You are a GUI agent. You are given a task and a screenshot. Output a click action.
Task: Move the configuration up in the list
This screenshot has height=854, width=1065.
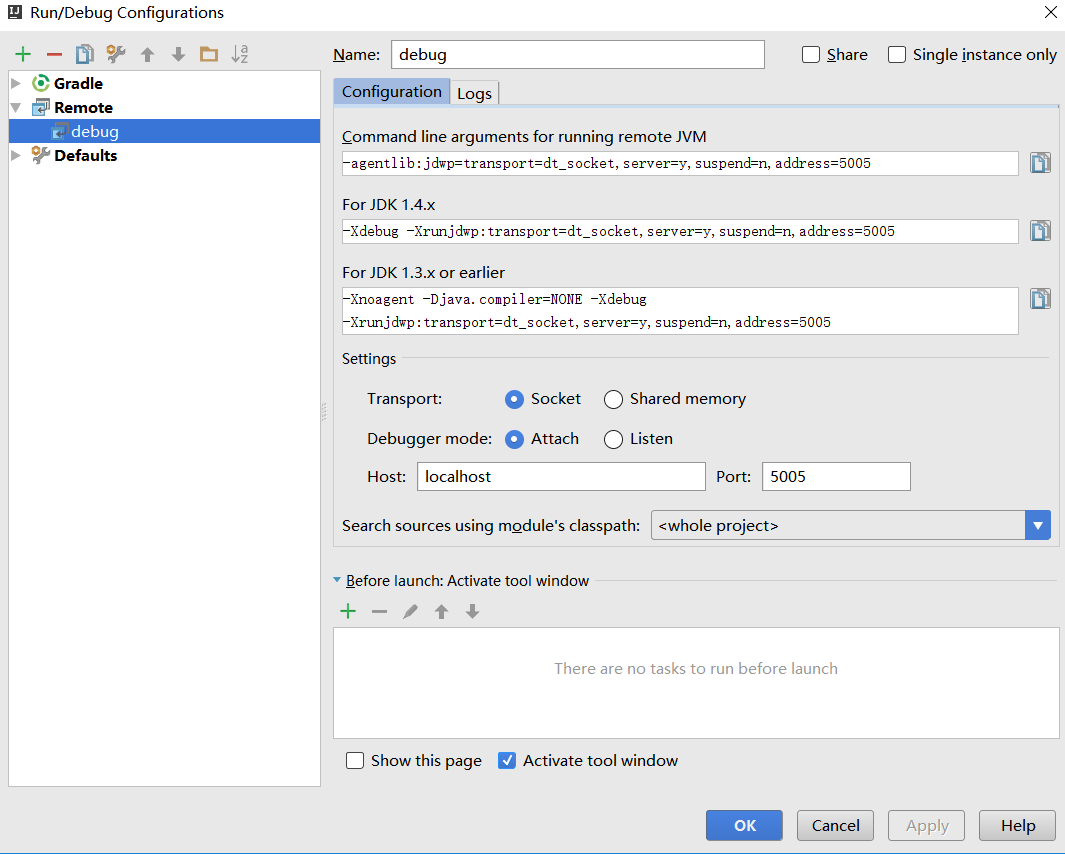[x=148, y=53]
